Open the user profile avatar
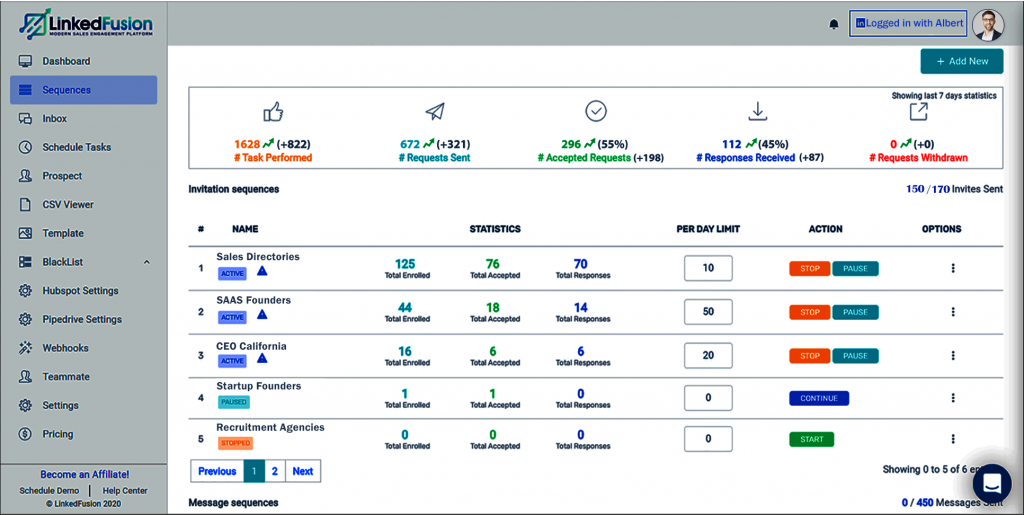1024x515 pixels. 987,24
